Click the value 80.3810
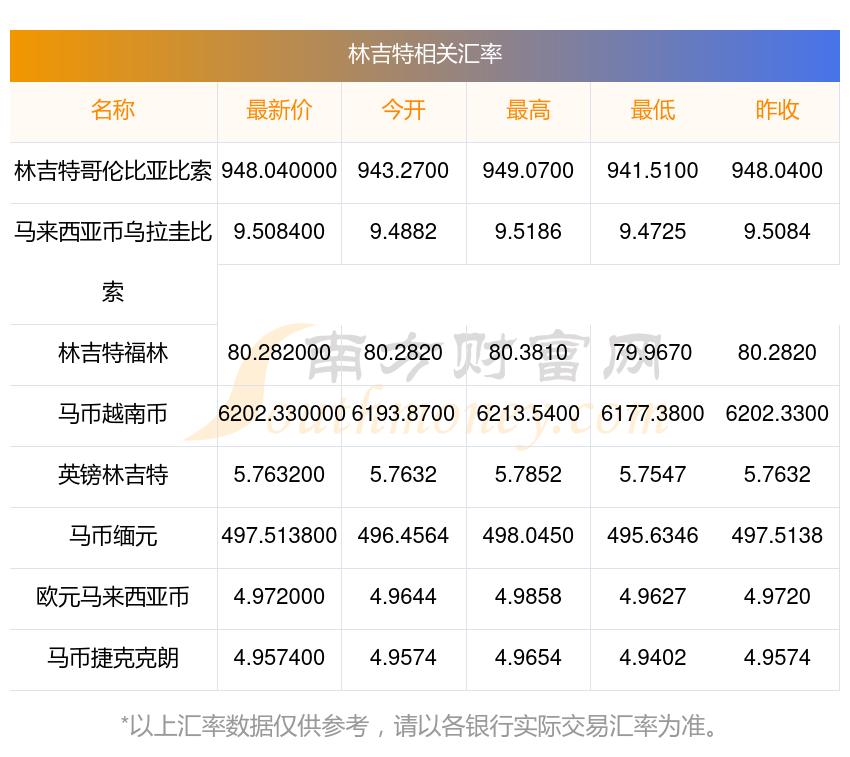This screenshot has height=757, width=850. (x=528, y=353)
